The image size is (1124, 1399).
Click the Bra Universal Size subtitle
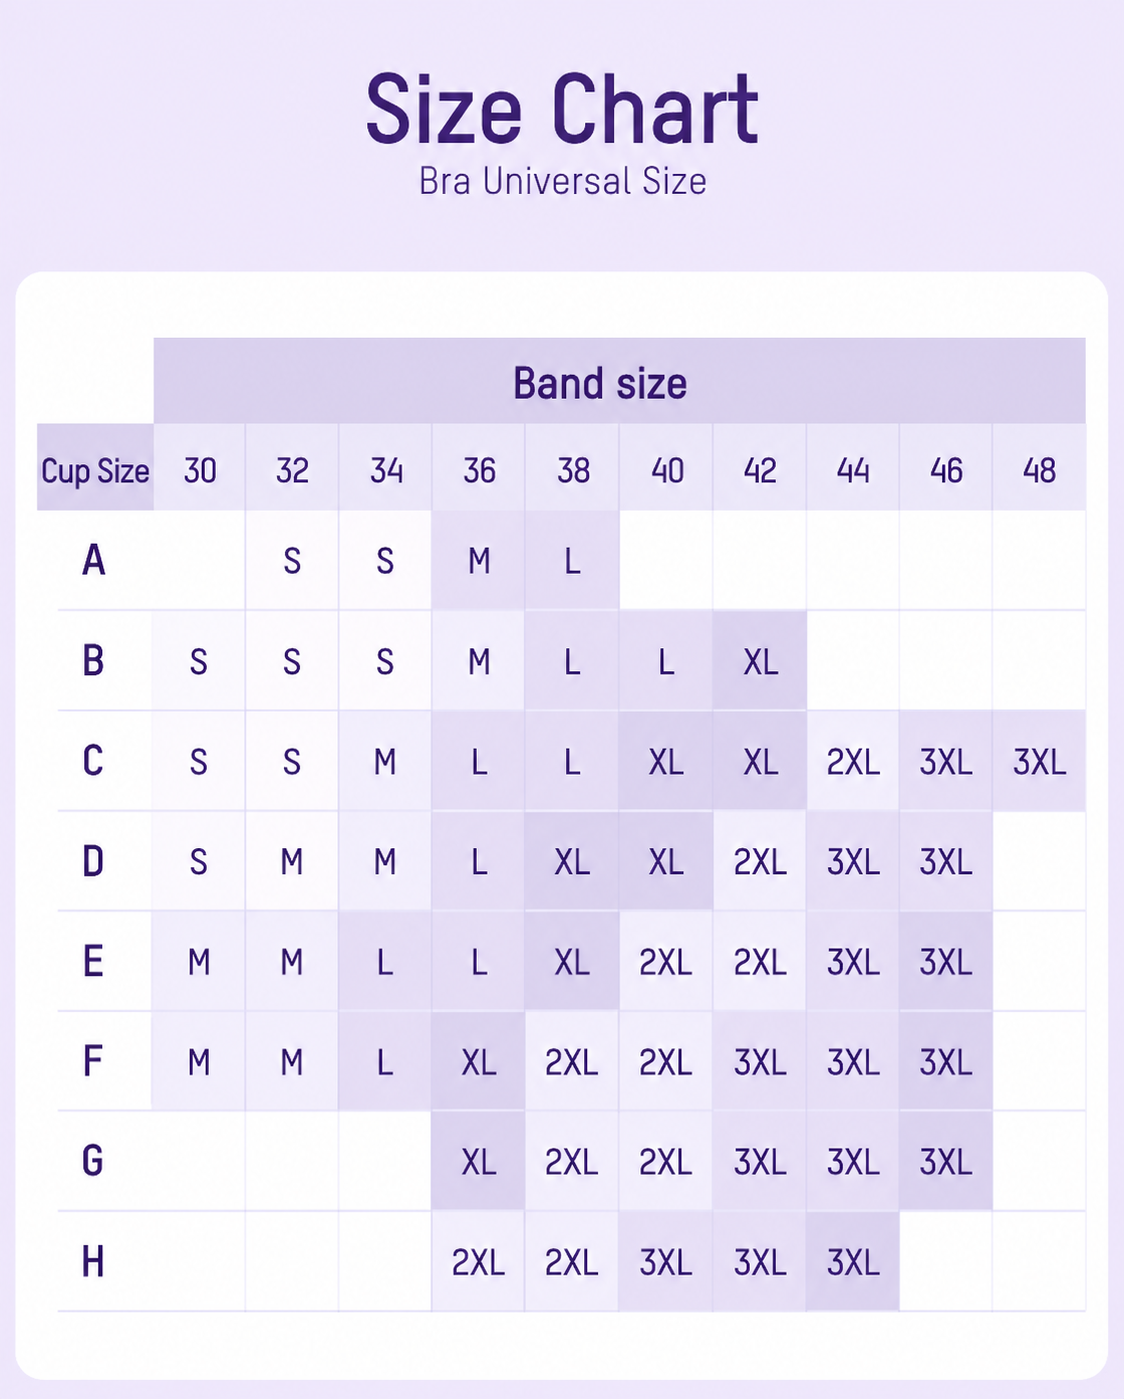pyautogui.click(x=562, y=182)
